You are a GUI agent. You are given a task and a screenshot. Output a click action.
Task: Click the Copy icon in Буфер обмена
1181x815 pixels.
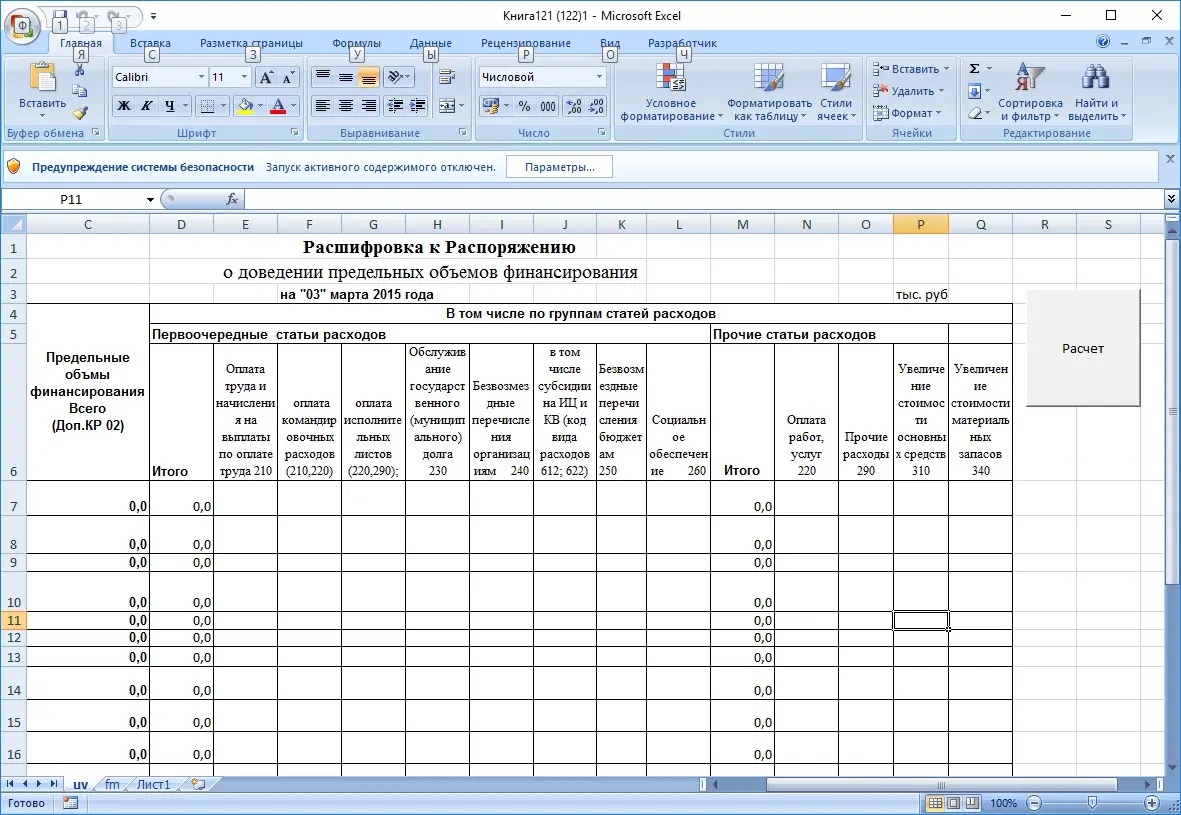[x=80, y=91]
